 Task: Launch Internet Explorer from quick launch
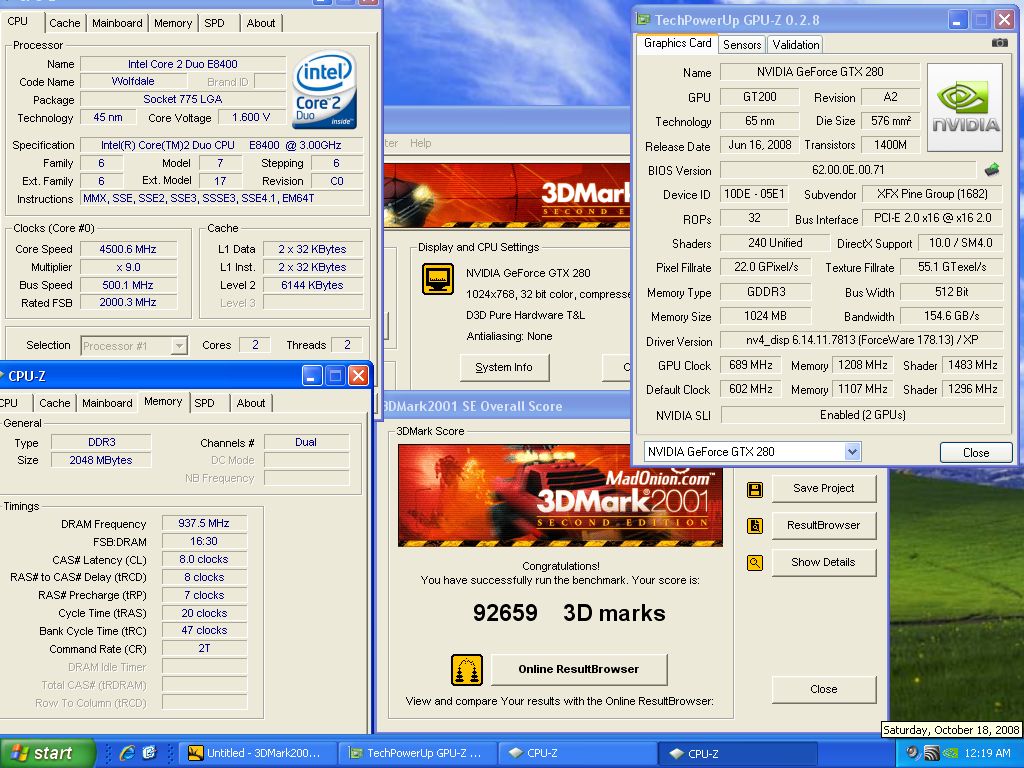(x=127, y=753)
